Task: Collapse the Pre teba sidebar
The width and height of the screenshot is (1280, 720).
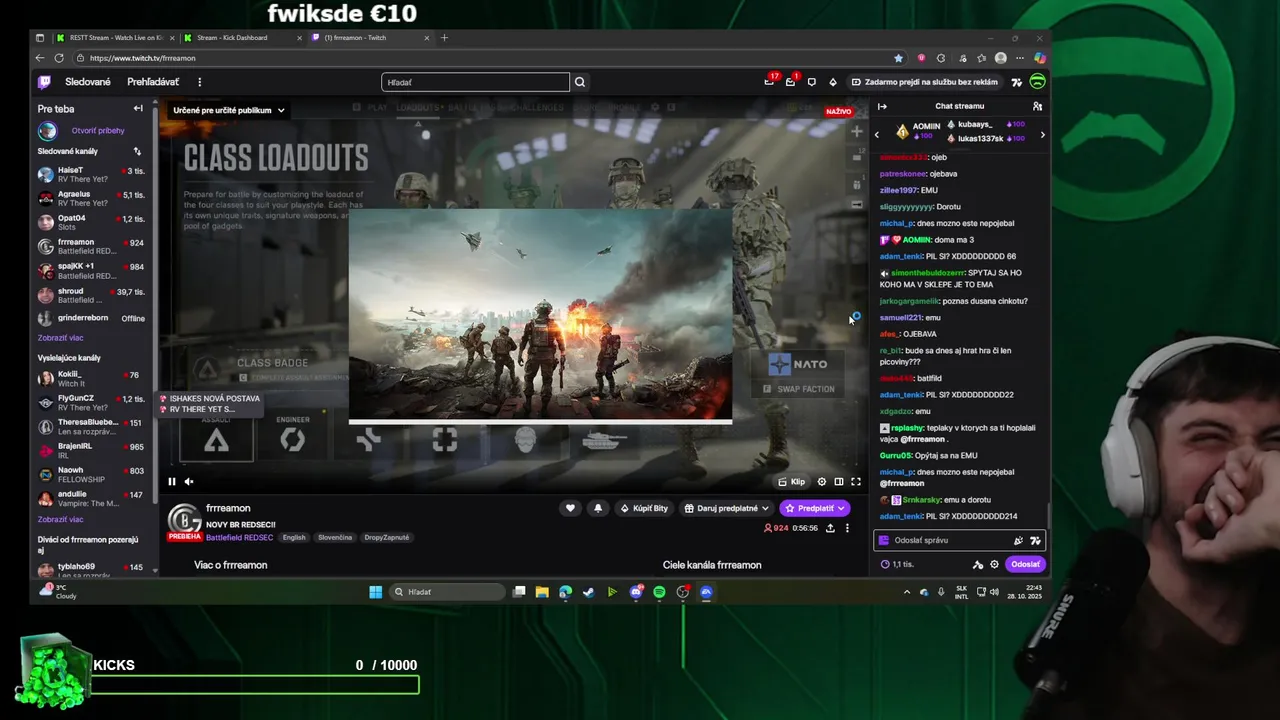Action: pos(138,108)
